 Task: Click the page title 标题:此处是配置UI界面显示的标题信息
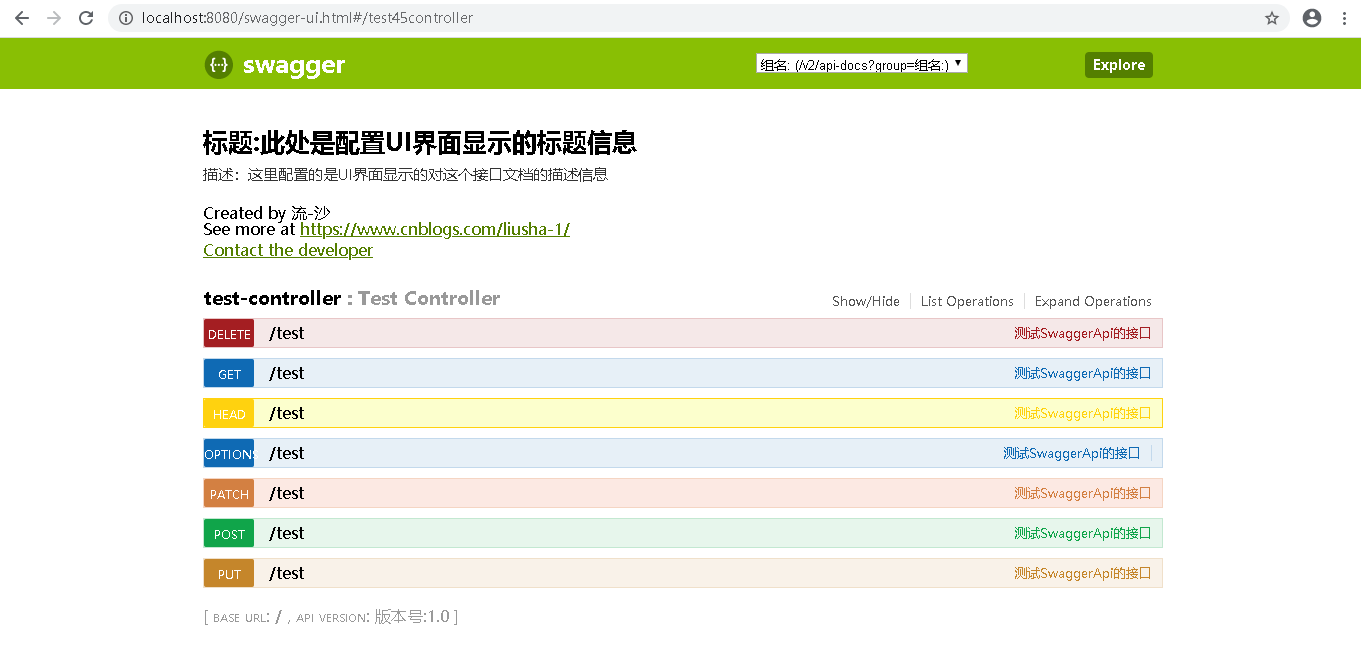coord(420,143)
